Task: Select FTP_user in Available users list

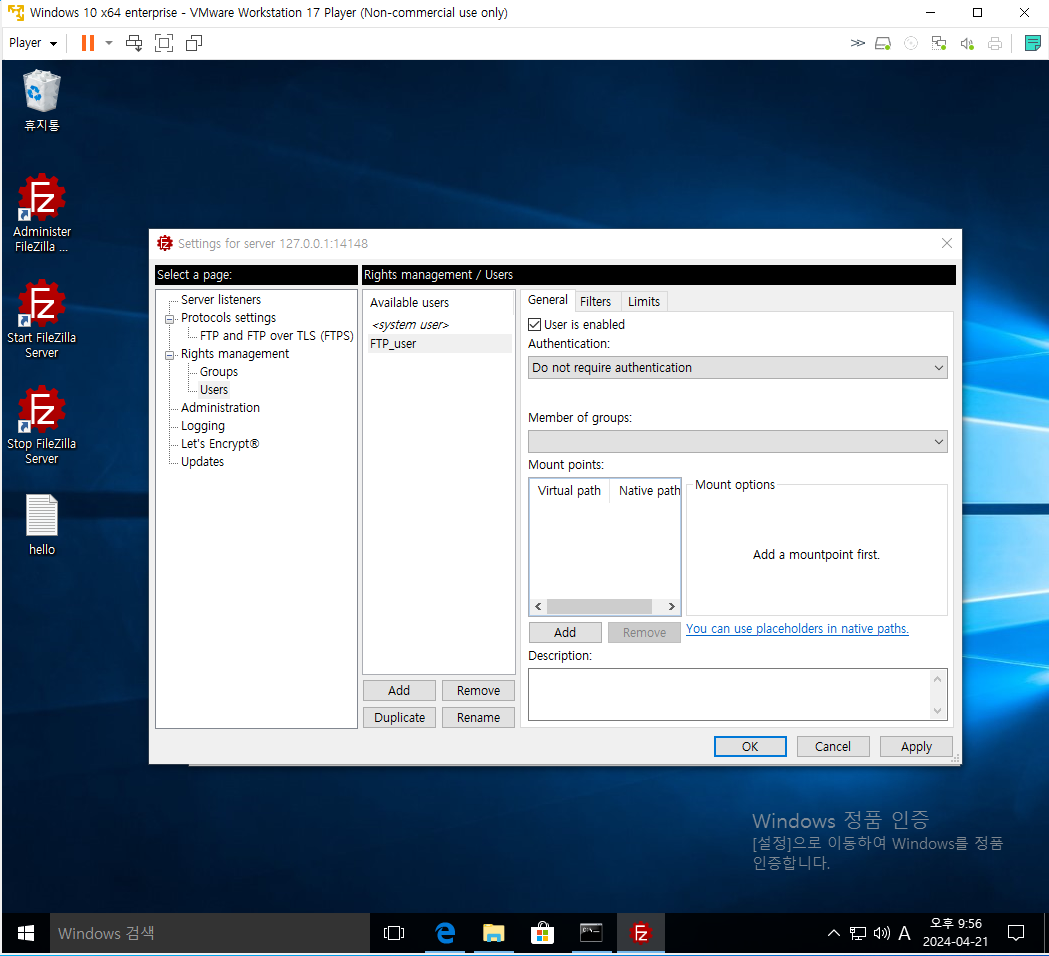Action: (439, 344)
